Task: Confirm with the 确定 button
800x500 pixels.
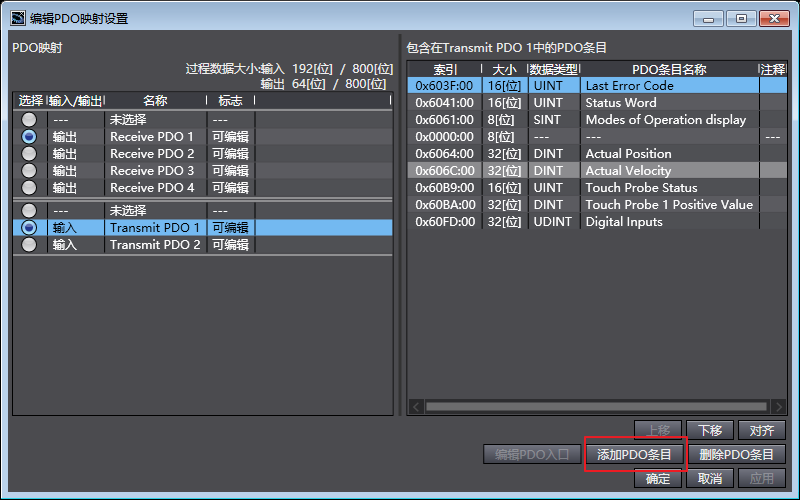Action: pyautogui.click(x=658, y=479)
